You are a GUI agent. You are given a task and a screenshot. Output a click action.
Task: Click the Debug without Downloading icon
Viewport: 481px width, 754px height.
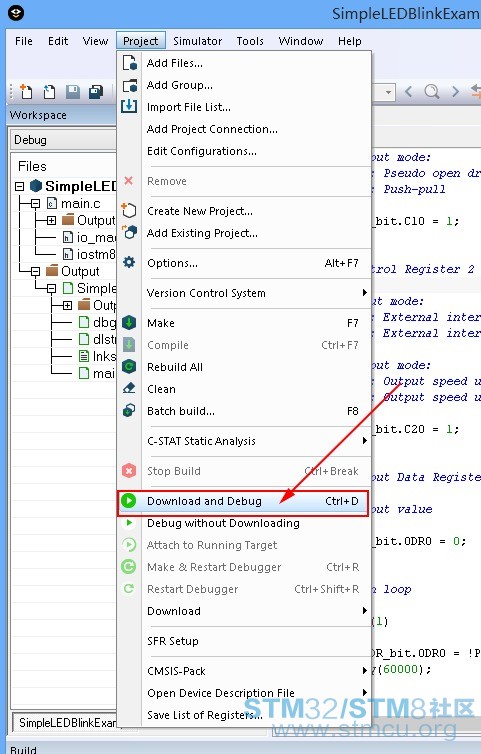click(x=128, y=523)
